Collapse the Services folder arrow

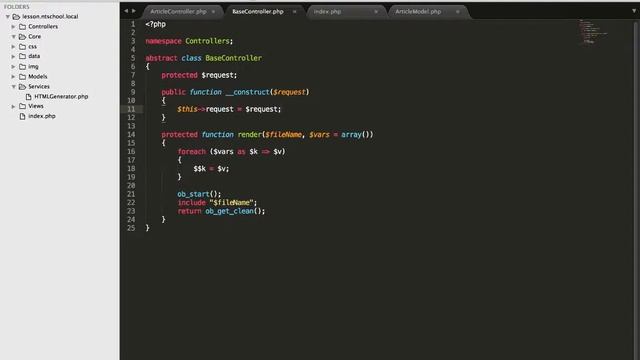(x=13, y=87)
